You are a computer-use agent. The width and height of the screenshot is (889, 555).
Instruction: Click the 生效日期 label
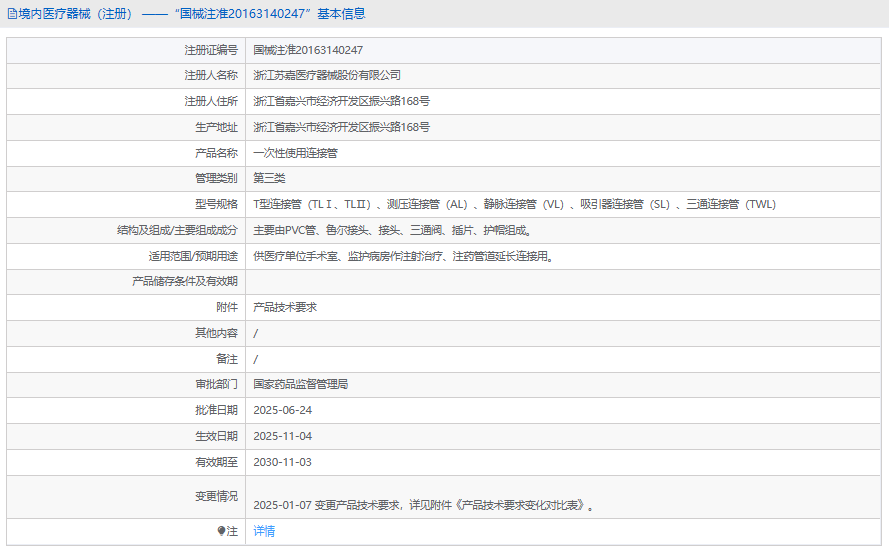click(x=217, y=436)
